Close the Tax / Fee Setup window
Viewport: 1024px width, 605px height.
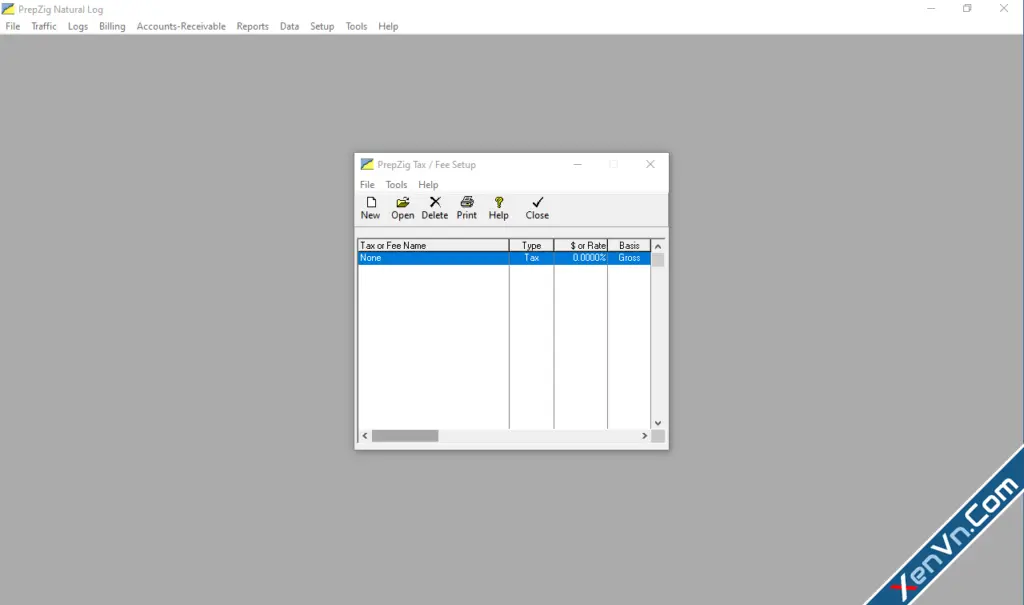[650, 164]
